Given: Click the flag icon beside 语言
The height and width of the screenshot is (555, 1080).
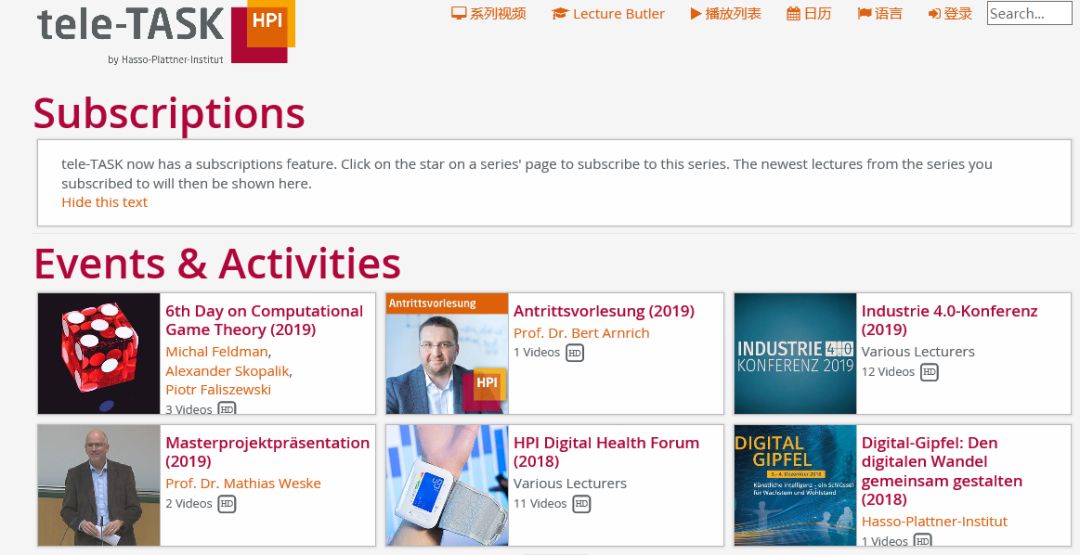Looking at the screenshot, I should coord(864,13).
